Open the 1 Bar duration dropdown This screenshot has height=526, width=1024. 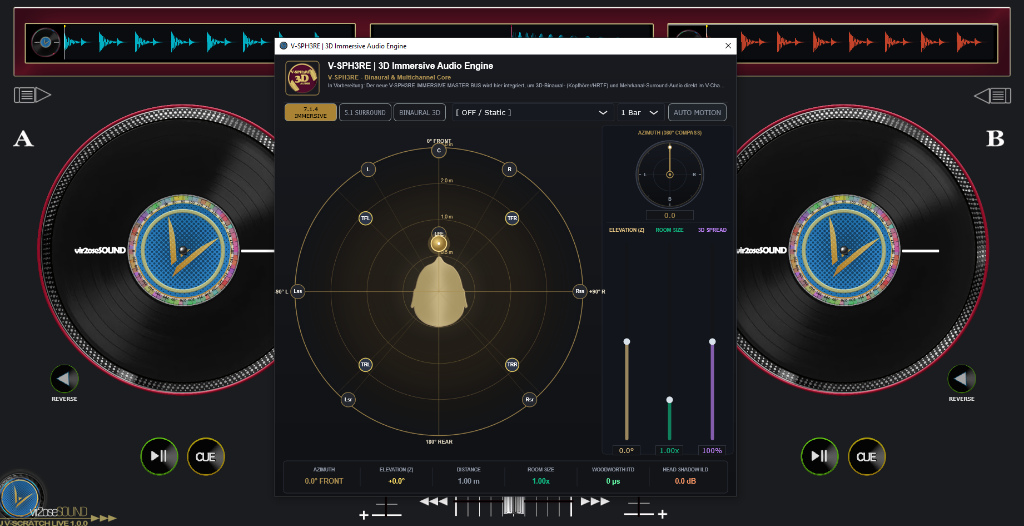[x=641, y=112]
